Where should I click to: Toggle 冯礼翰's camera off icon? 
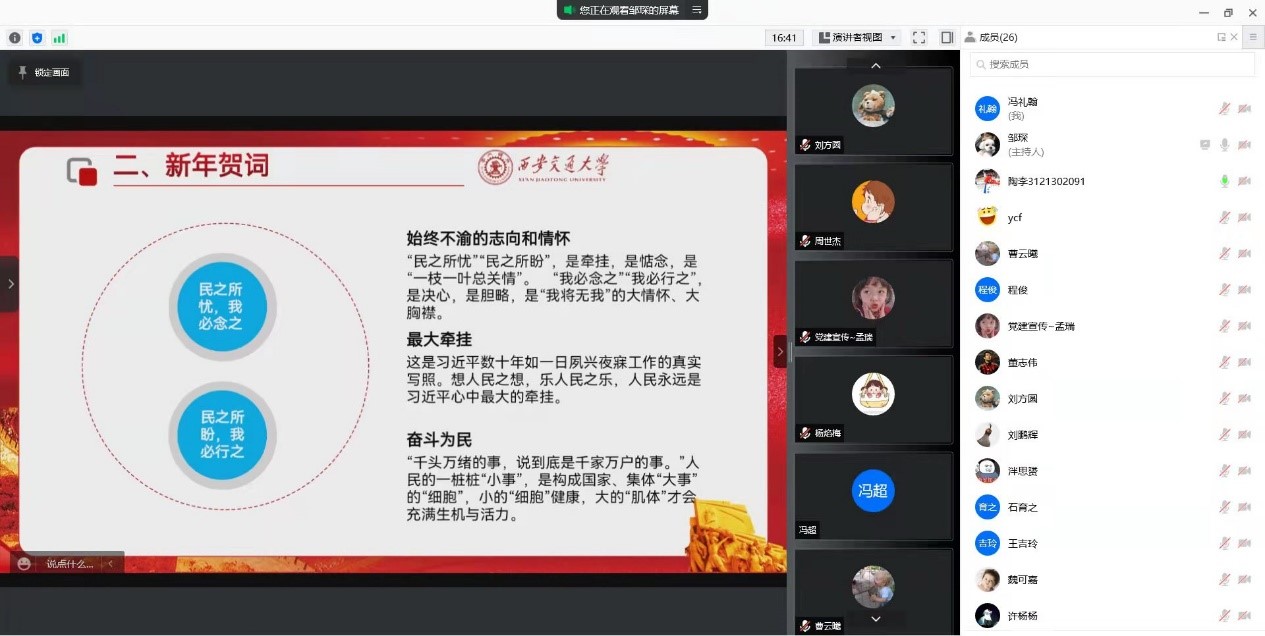(1245, 108)
